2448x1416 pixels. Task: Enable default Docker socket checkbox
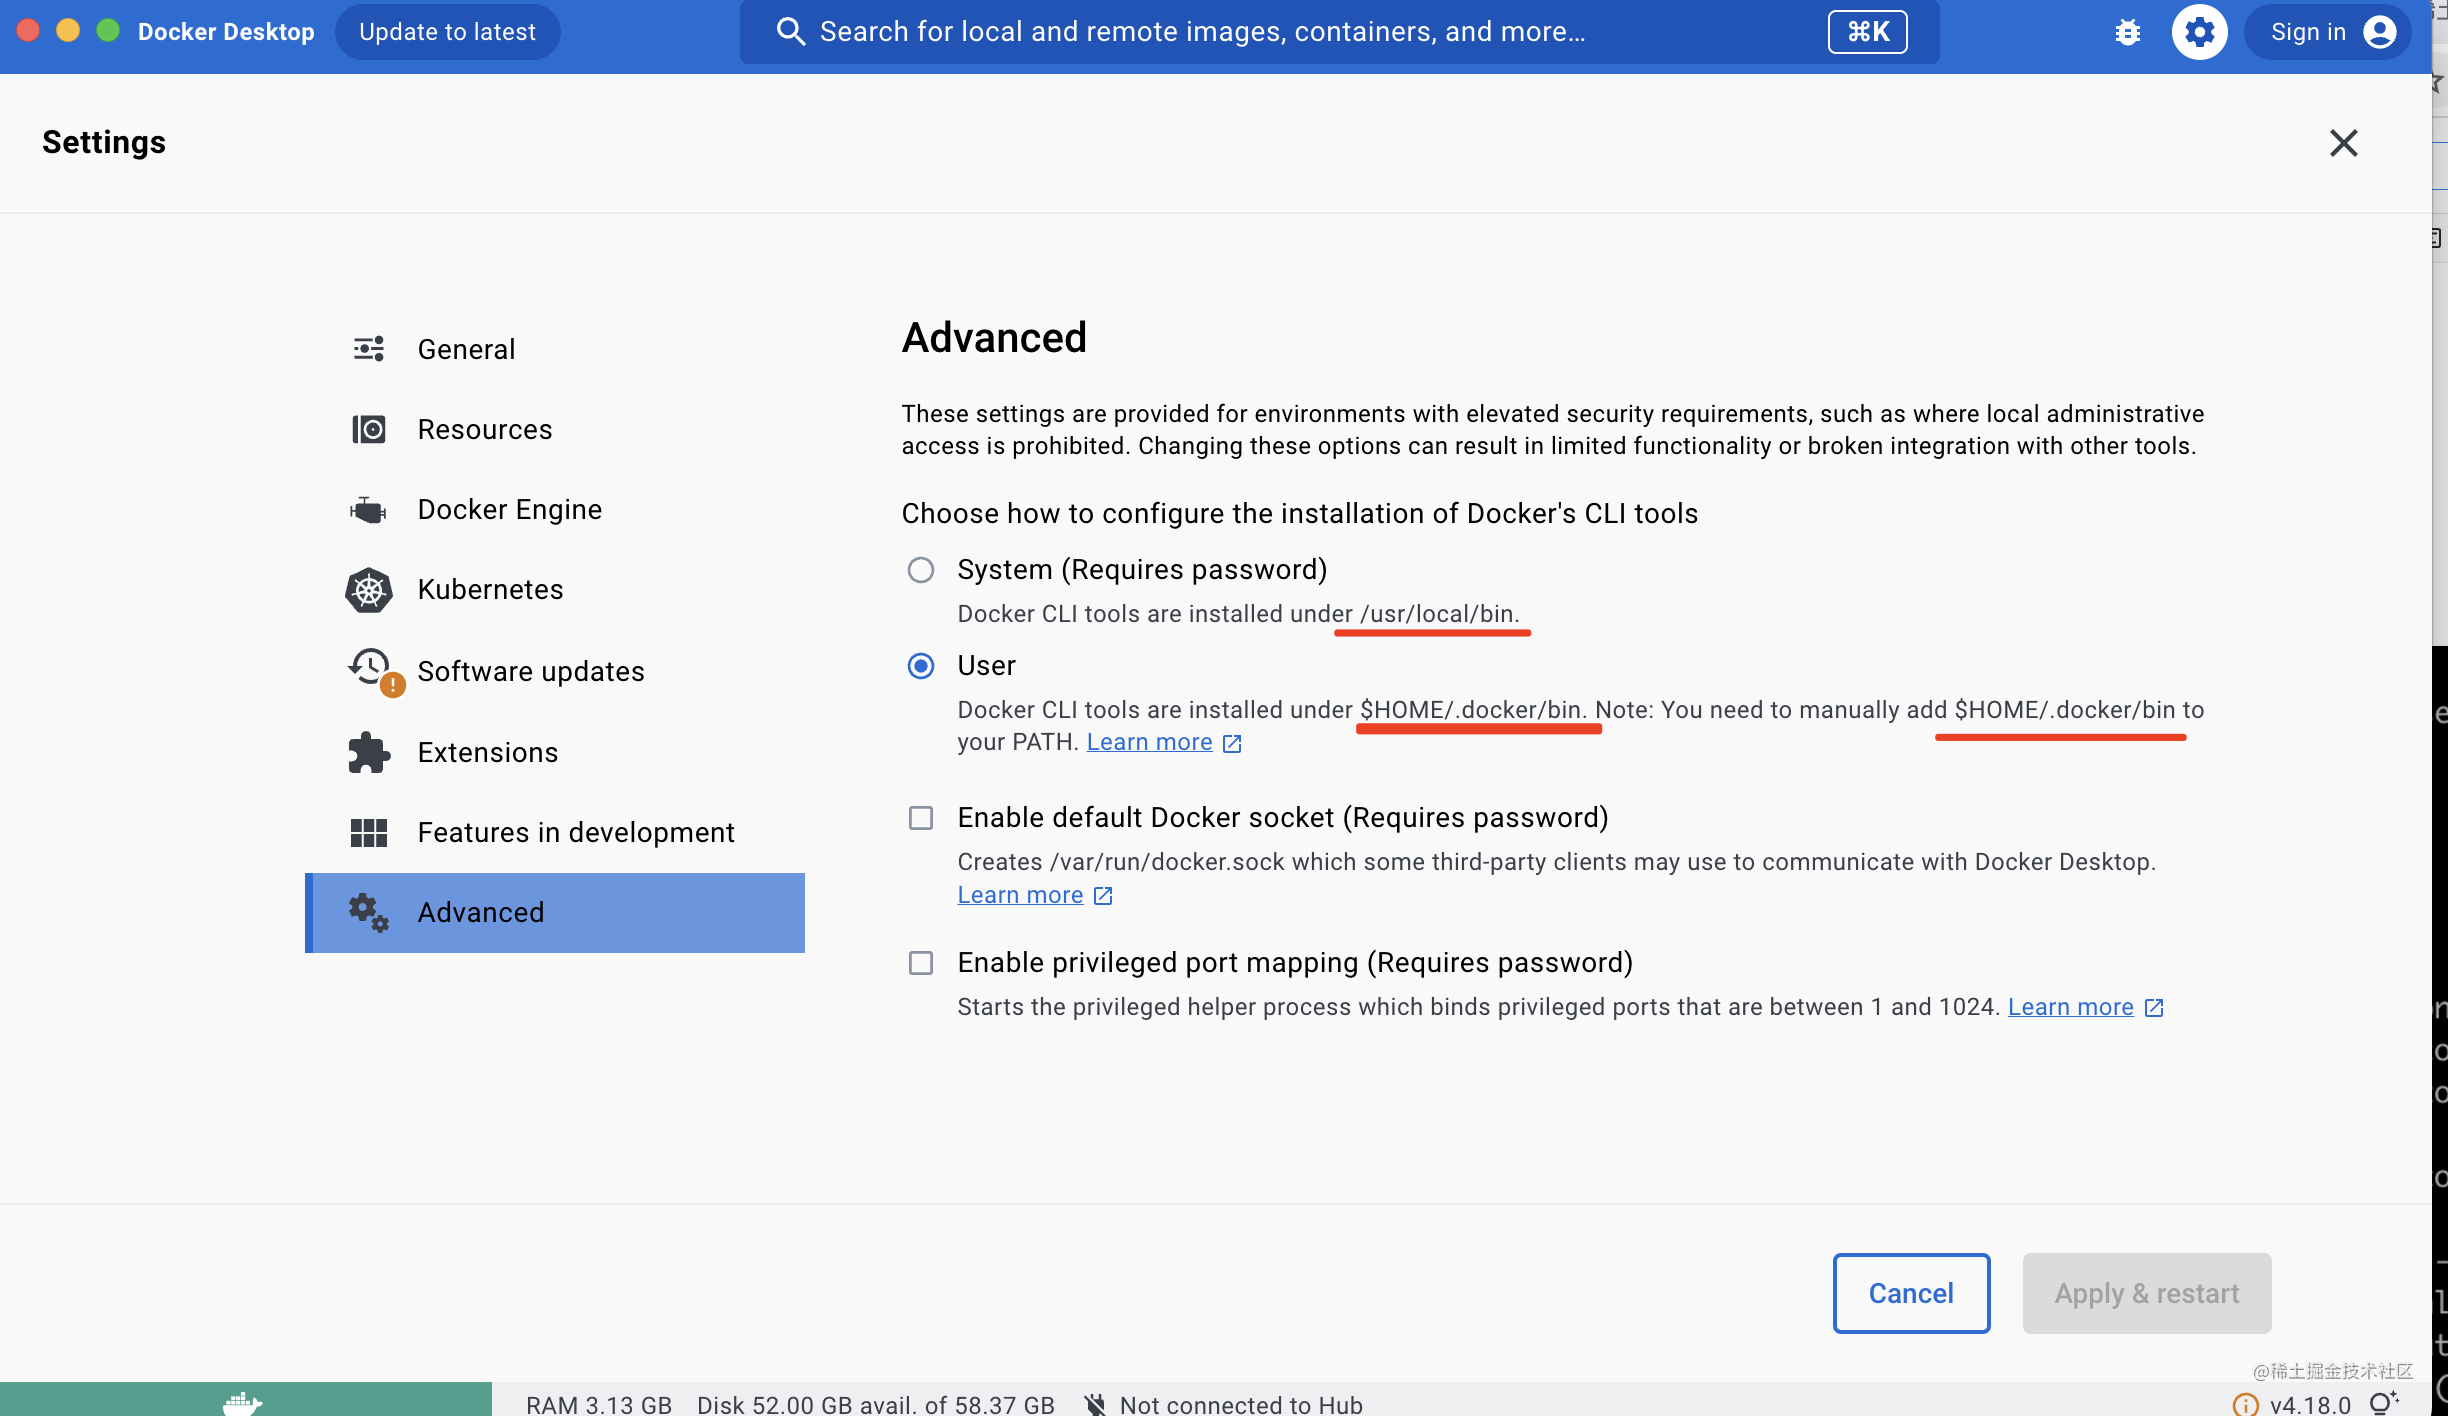point(920,817)
